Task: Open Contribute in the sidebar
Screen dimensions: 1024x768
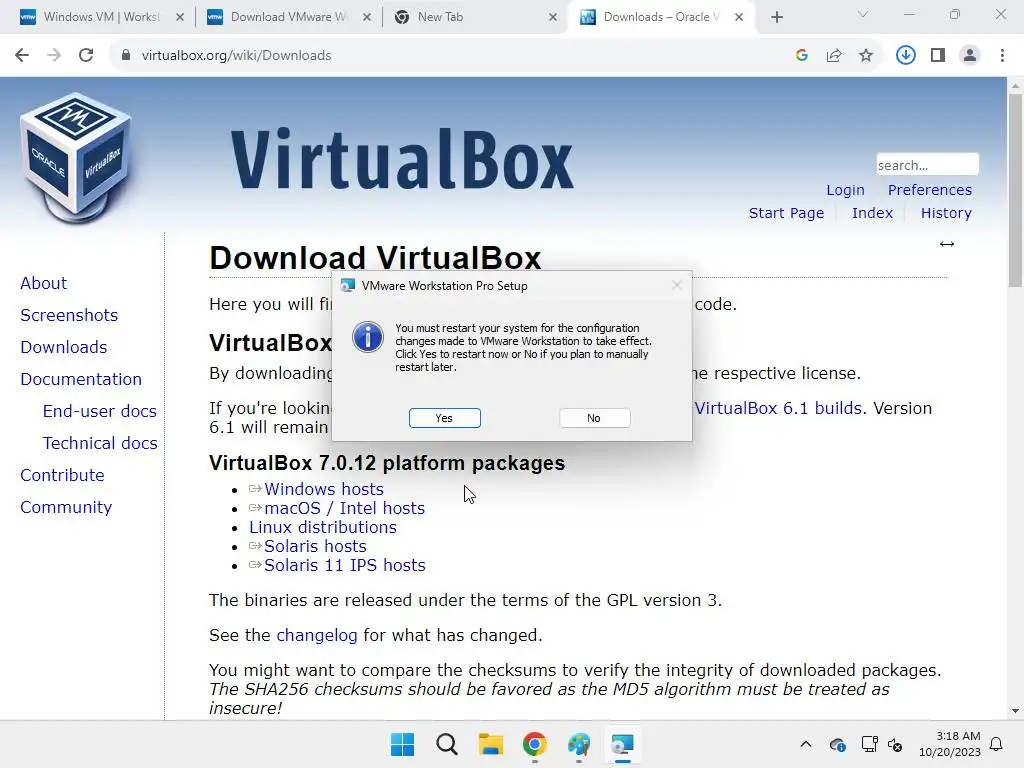Action: pyautogui.click(x=62, y=475)
